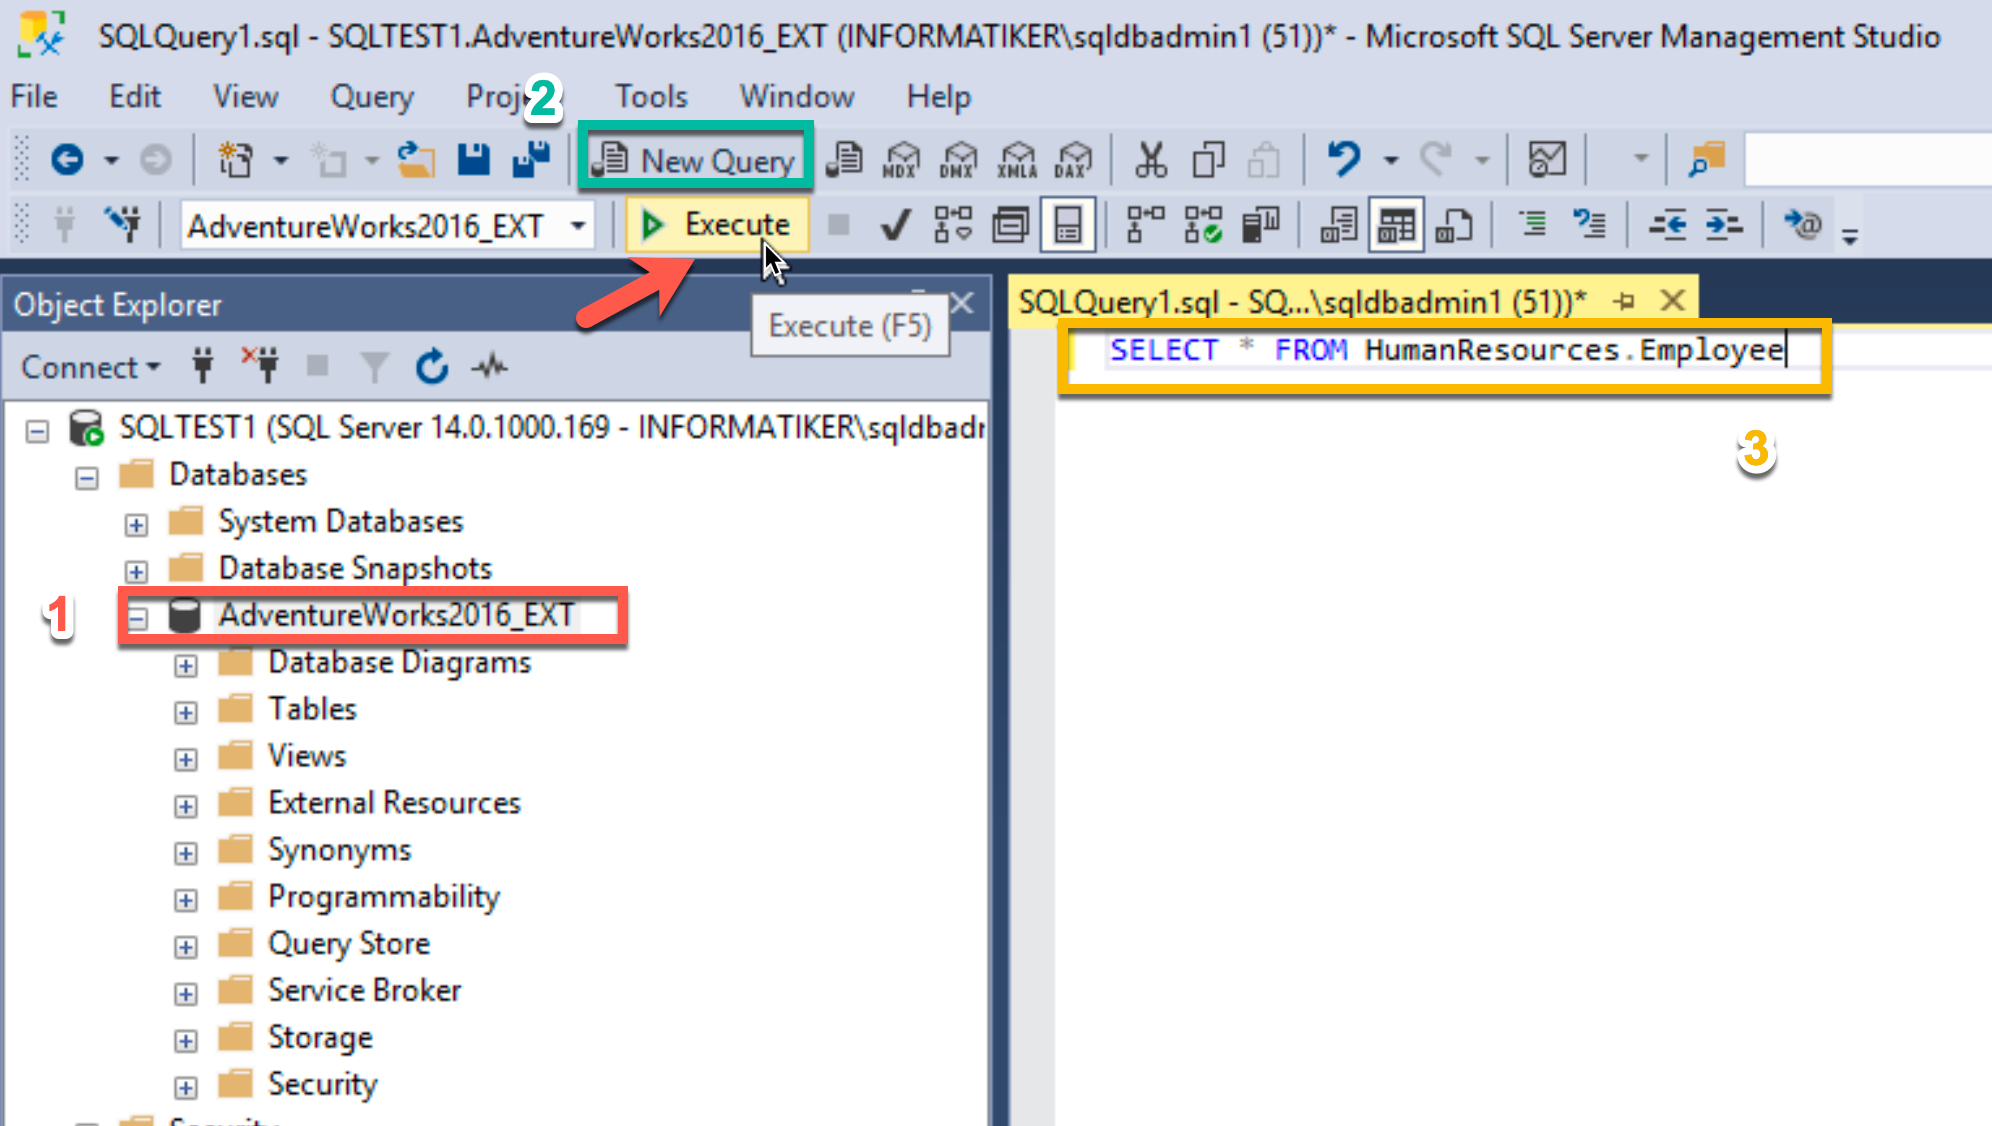Open the available databases dropdown
The height and width of the screenshot is (1126, 1992).
pos(578,226)
